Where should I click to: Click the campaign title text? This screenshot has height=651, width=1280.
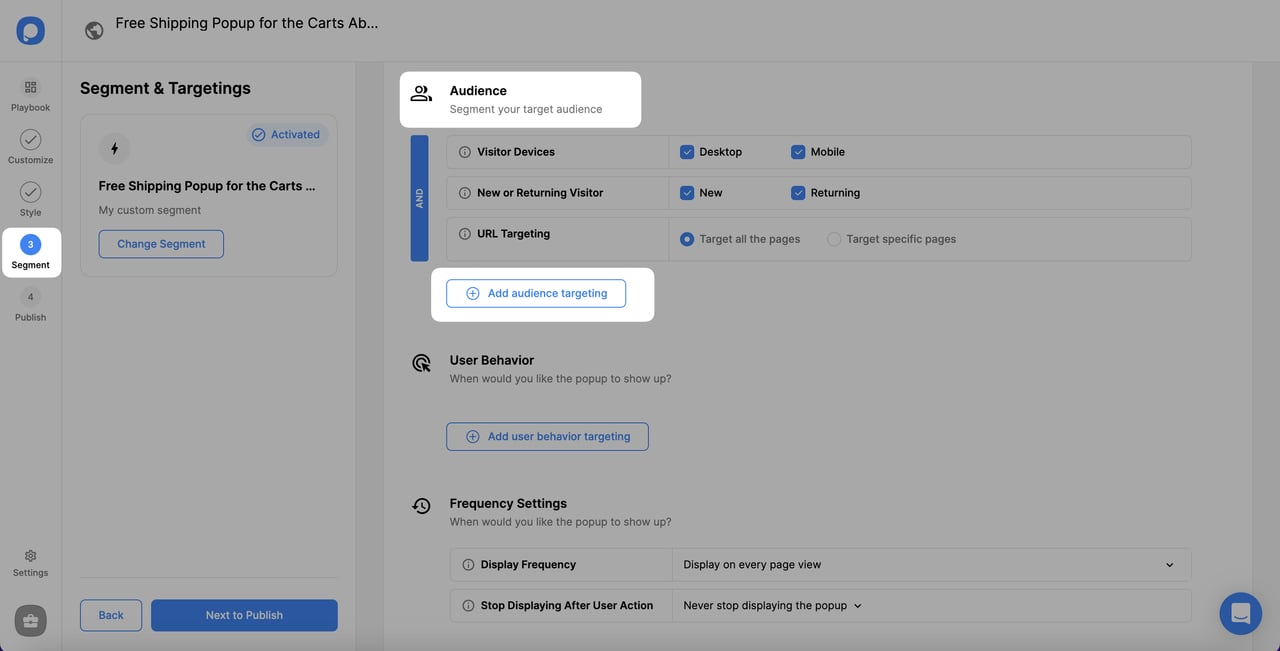click(247, 22)
